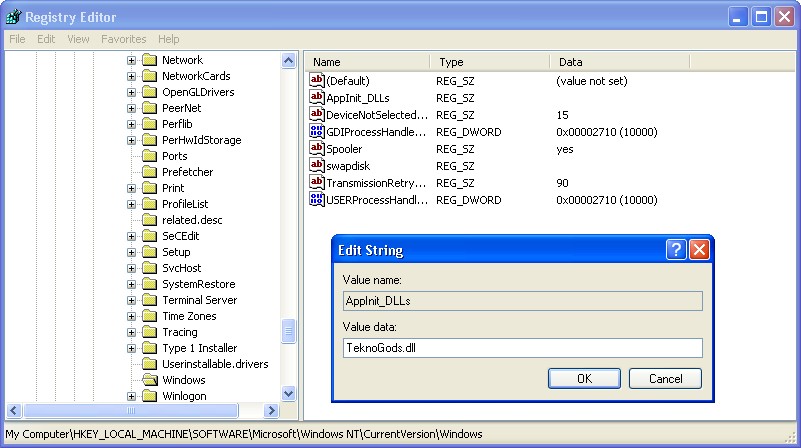Click the Registry Editor title bar icon
This screenshot has width=801, height=448.
click(x=13, y=17)
